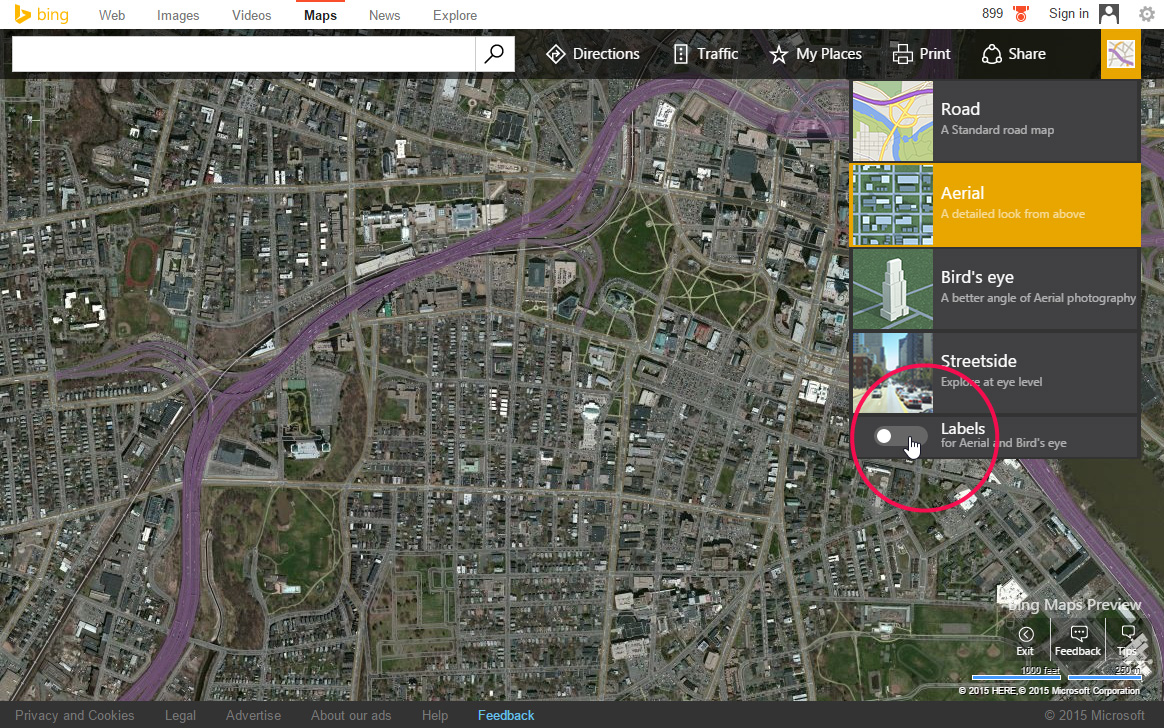The image size is (1164, 728).
Task: Click the Bing logo
Action: (x=42, y=15)
